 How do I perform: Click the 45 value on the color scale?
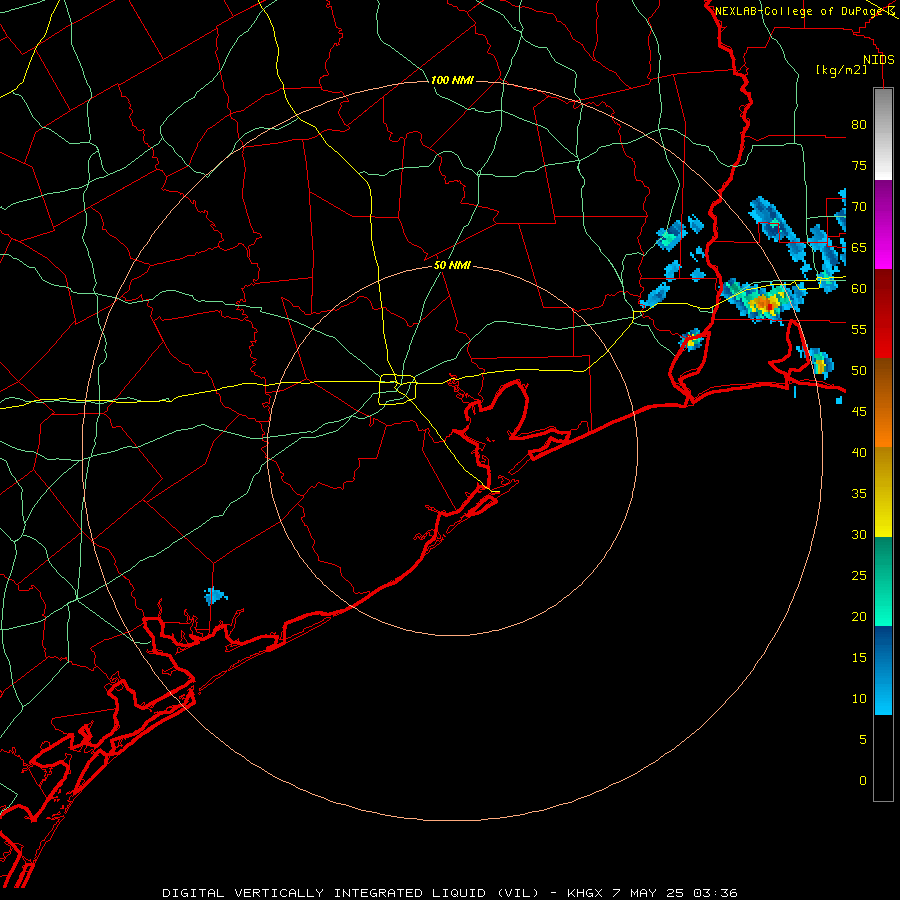point(859,412)
